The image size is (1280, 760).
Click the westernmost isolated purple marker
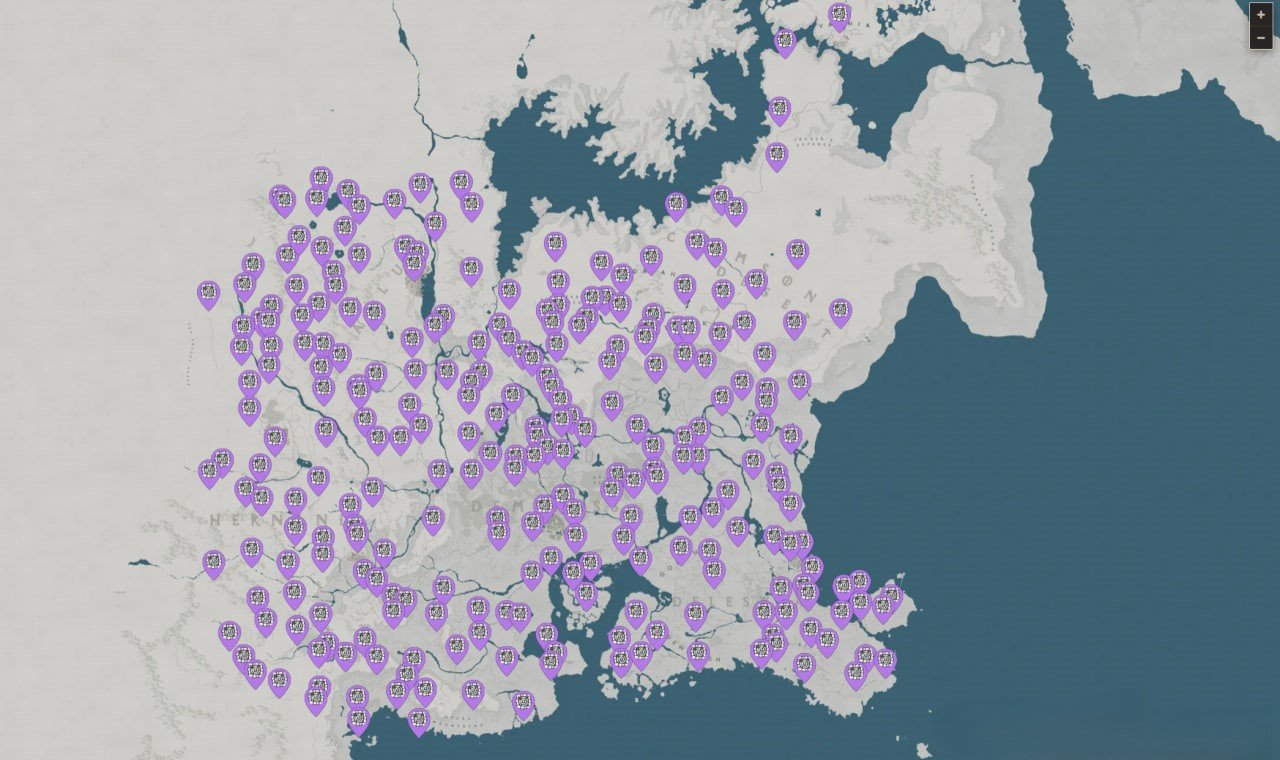(x=208, y=293)
